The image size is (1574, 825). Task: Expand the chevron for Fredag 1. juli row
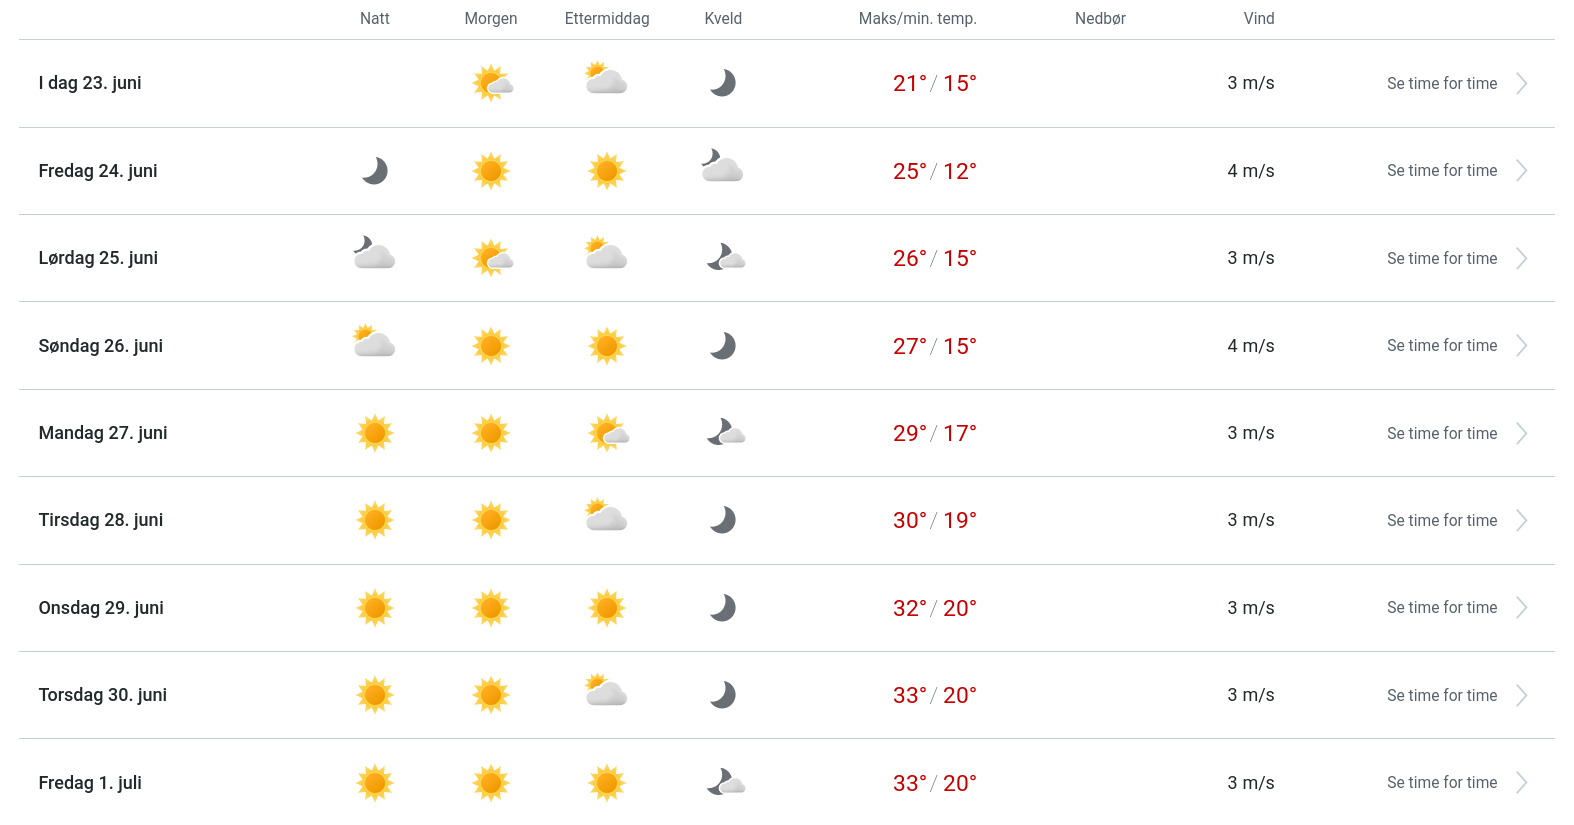(1521, 783)
